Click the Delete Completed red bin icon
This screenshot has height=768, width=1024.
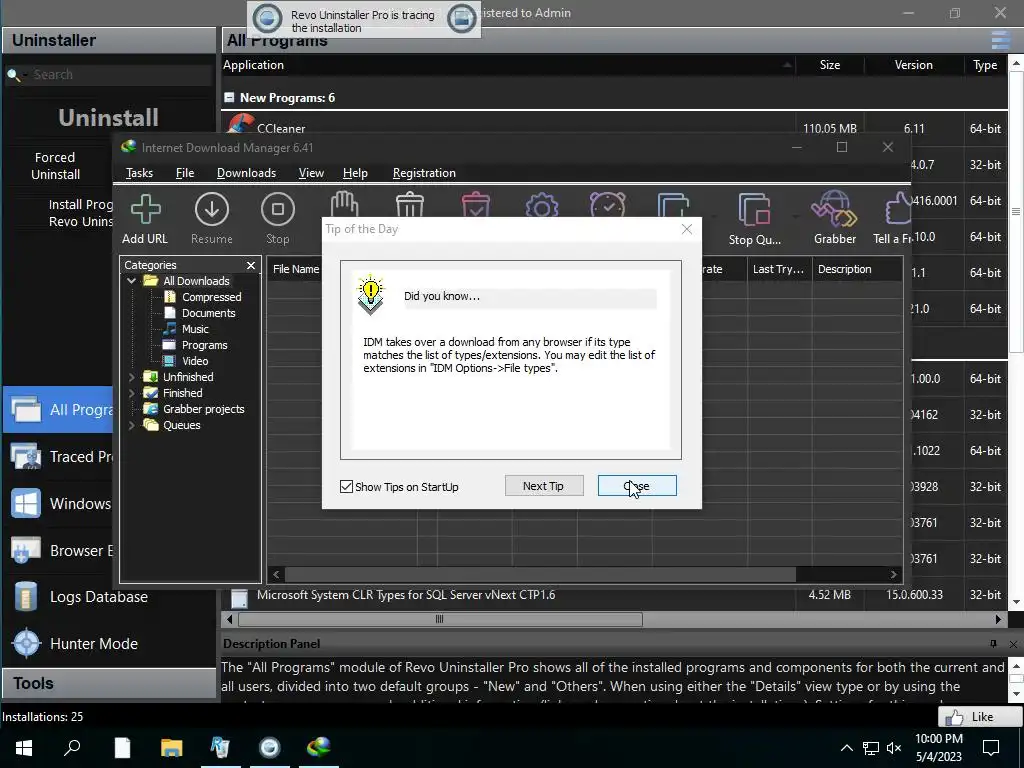[x=475, y=204]
